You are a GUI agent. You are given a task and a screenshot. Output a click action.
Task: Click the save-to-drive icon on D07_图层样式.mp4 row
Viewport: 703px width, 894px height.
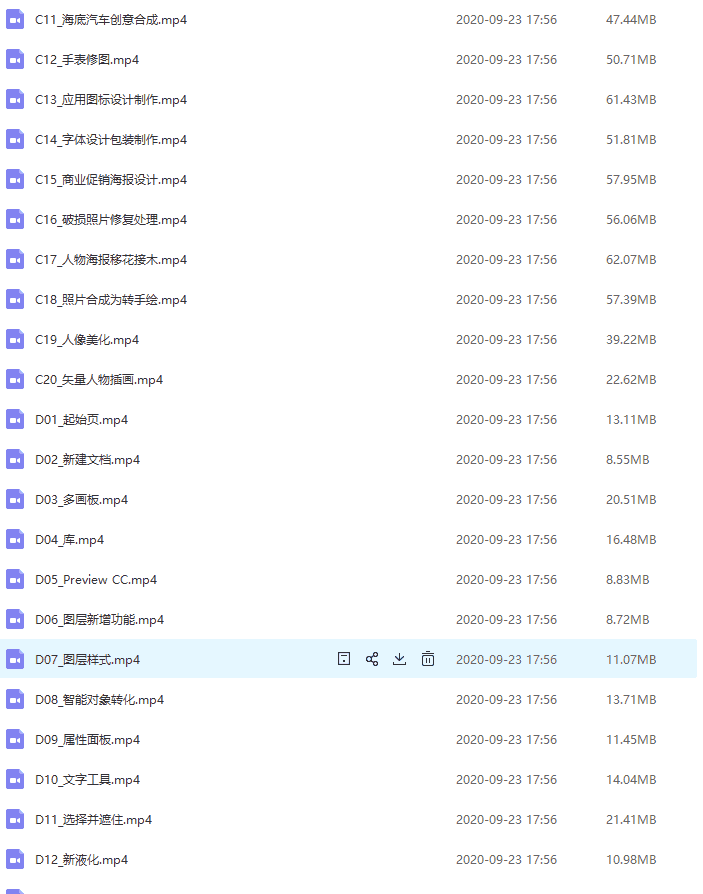(344, 659)
